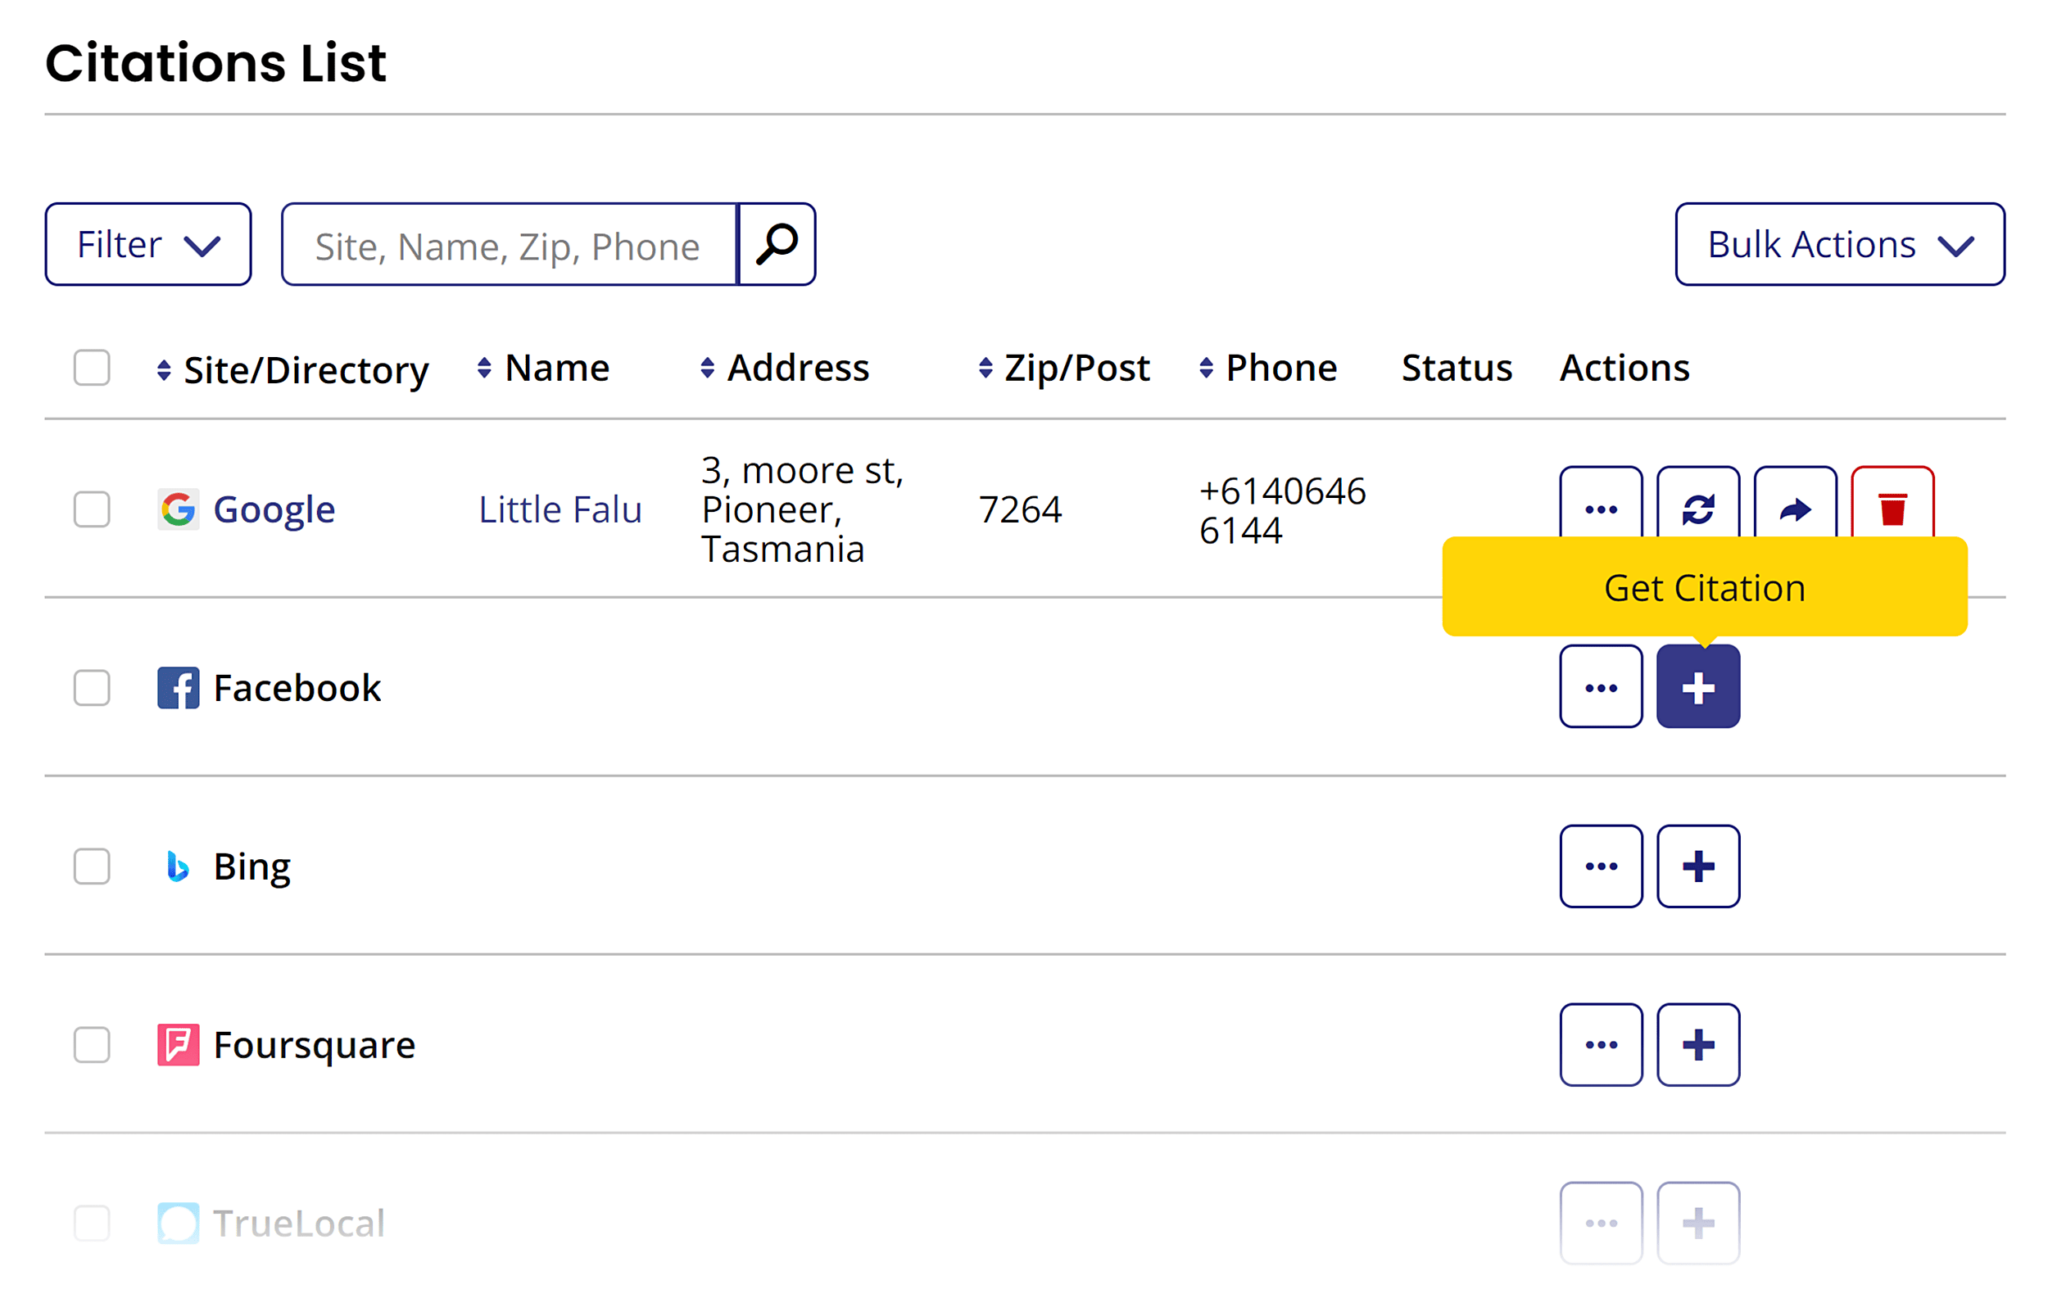Click the refresh/sync icon for Google citation
The width and height of the screenshot is (2048, 1303).
[x=1699, y=506]
